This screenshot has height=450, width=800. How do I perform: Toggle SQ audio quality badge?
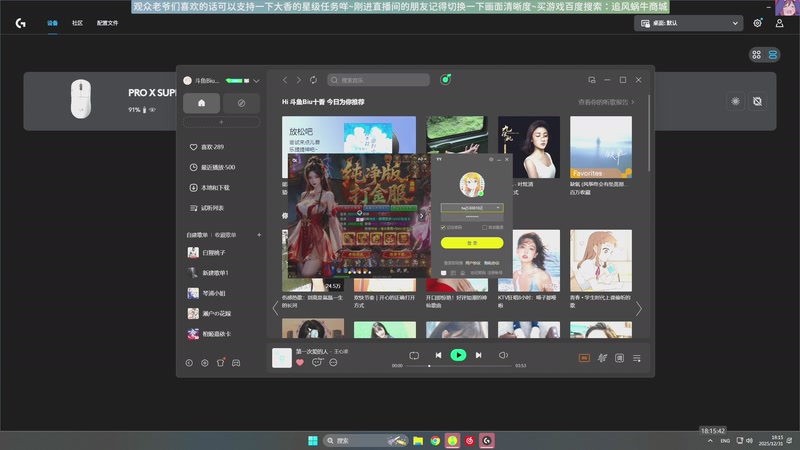(x=584, y=358)
